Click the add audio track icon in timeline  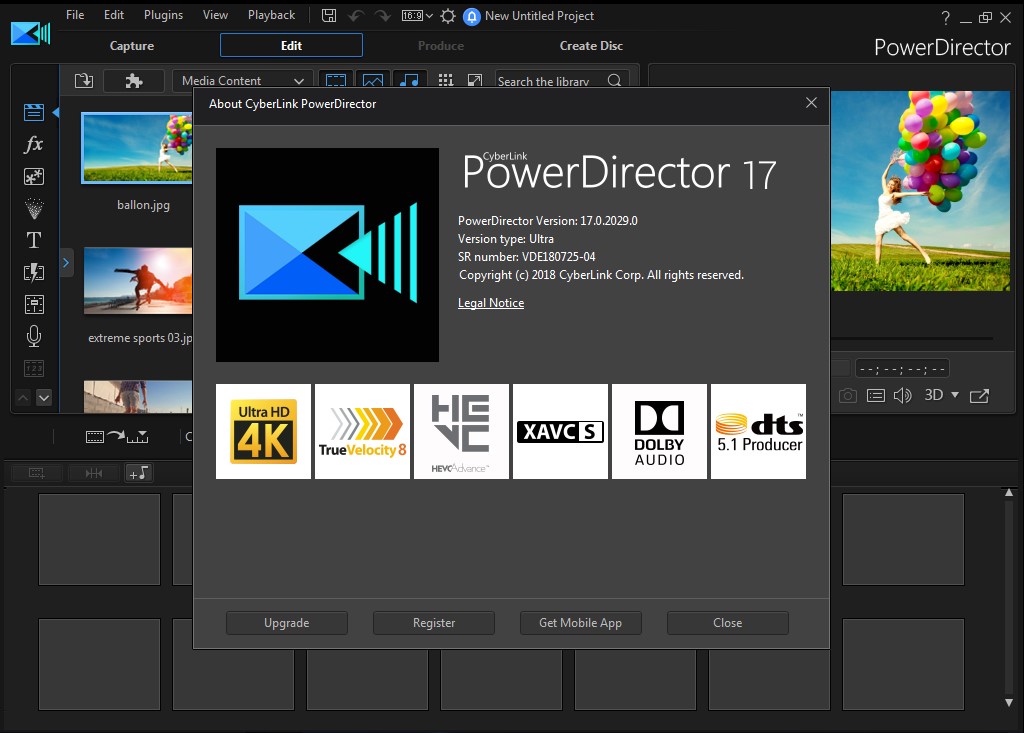pos(138,473)
